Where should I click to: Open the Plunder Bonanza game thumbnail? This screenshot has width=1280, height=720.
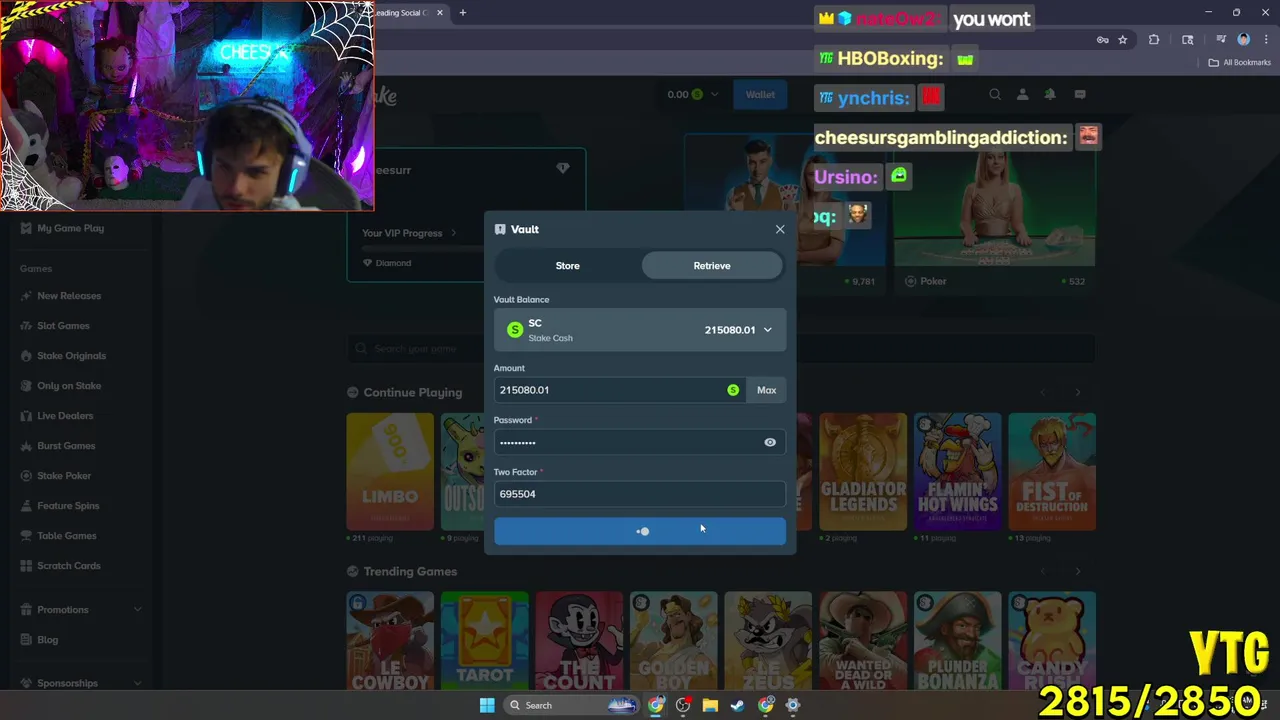coord(957,641)
